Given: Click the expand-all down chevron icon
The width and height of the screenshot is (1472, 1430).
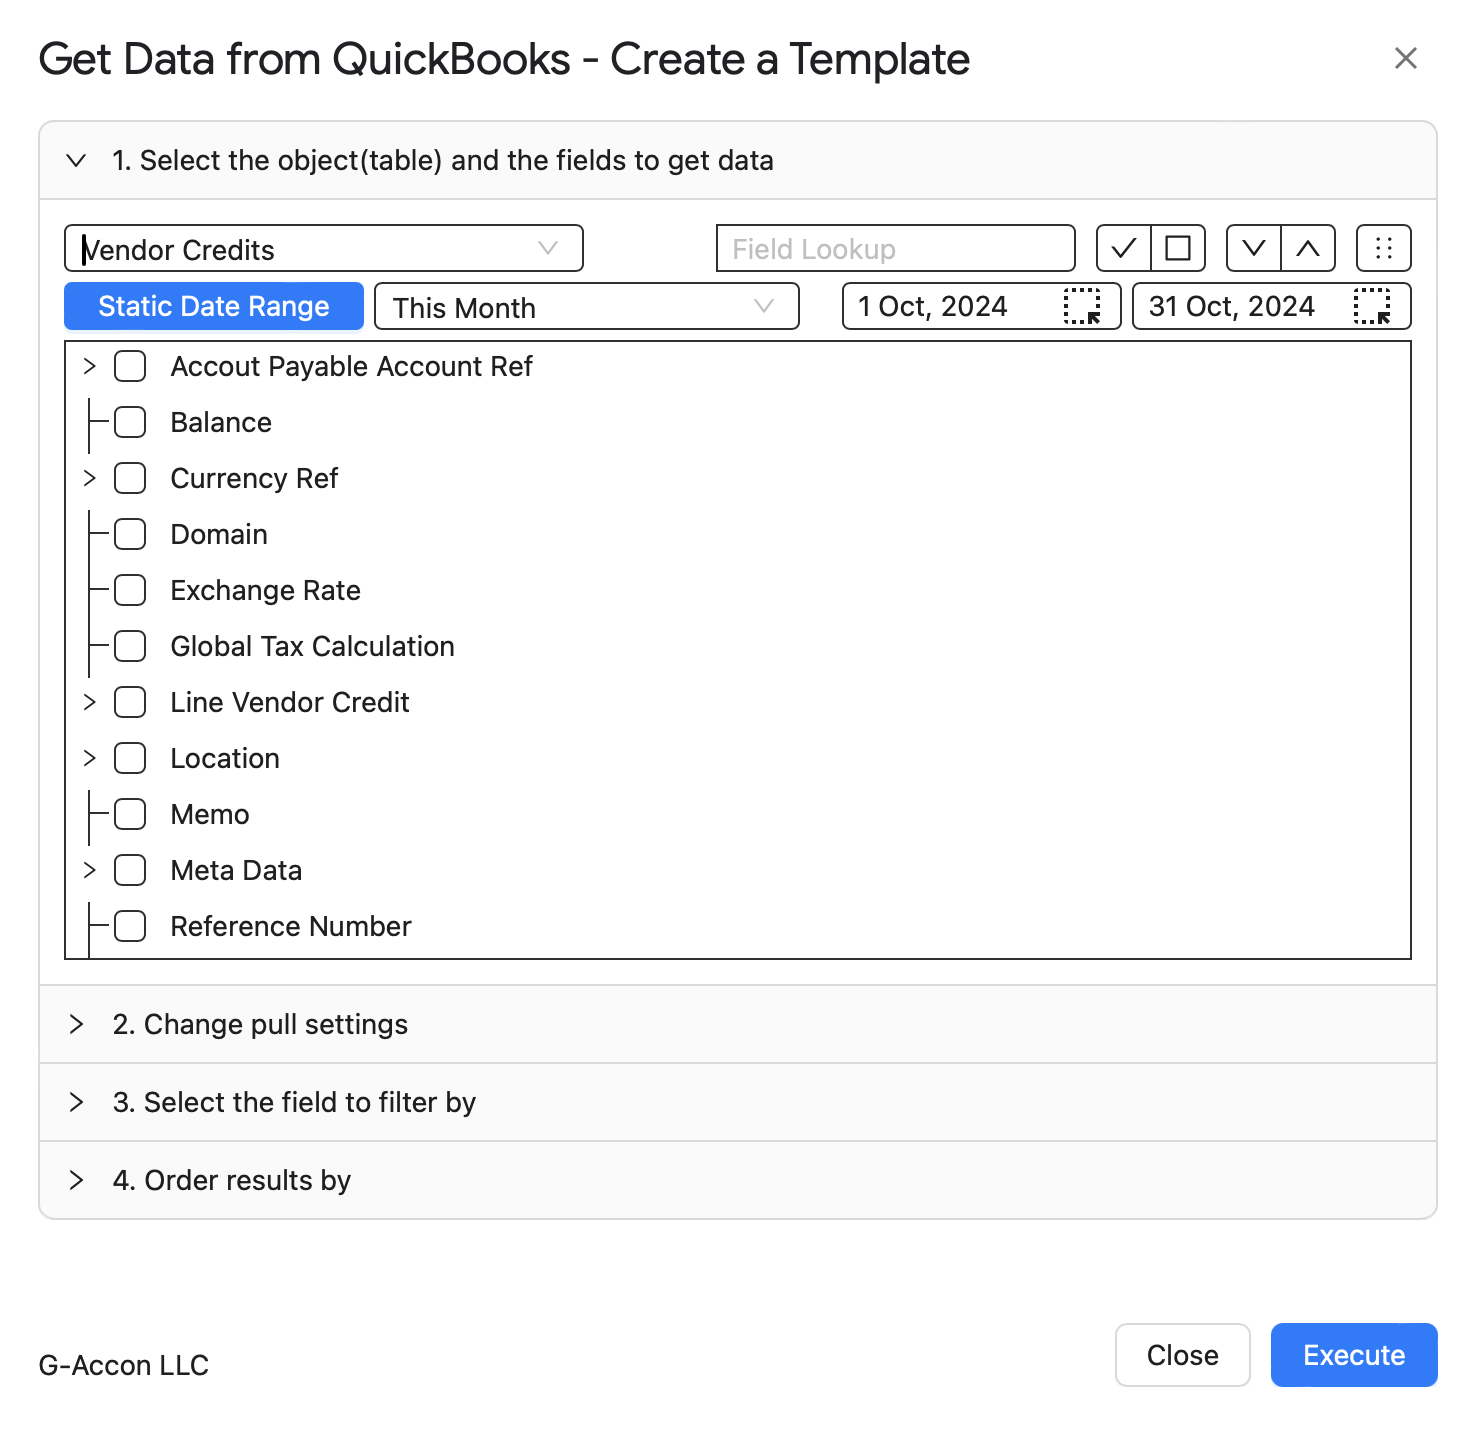Looking at the screenshot, I should [1254, 248].
